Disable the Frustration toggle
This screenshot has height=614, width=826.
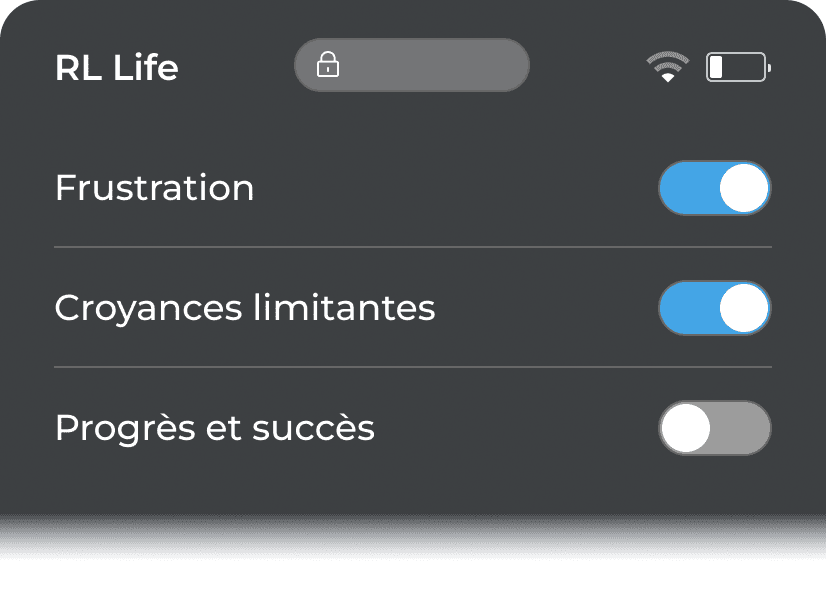point(714,188)
